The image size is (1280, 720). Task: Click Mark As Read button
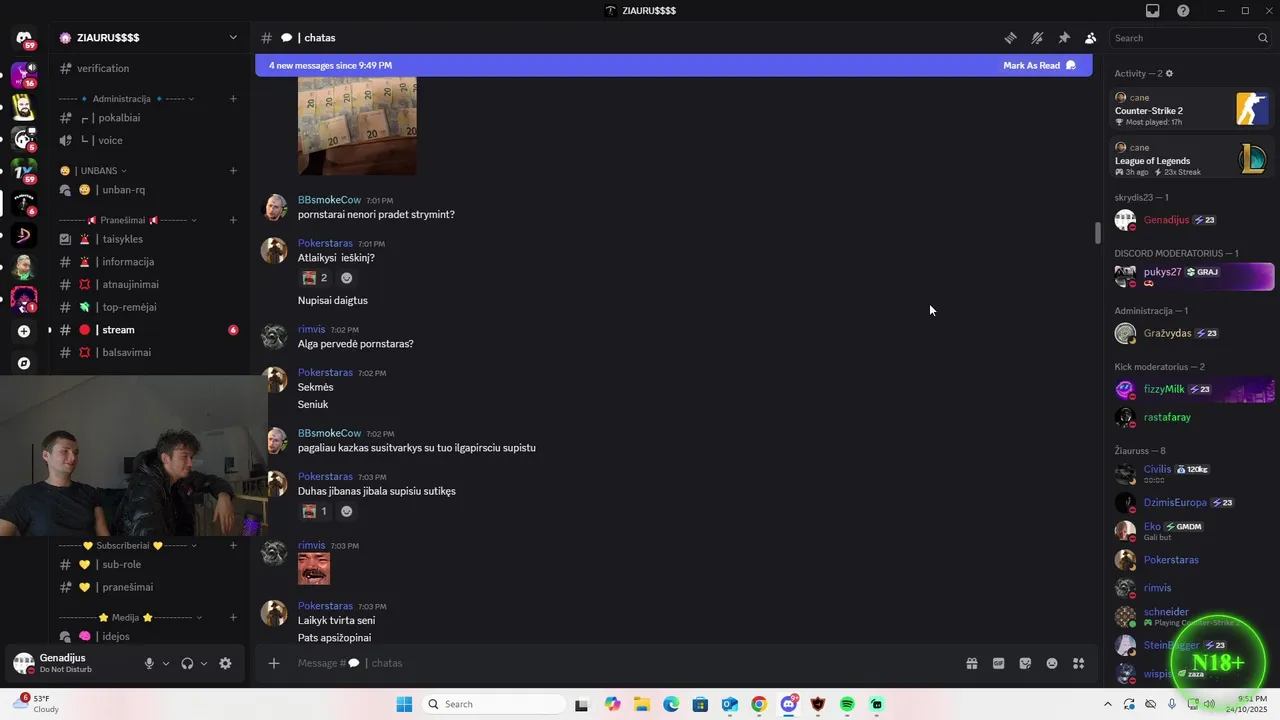pos(1039,65)
